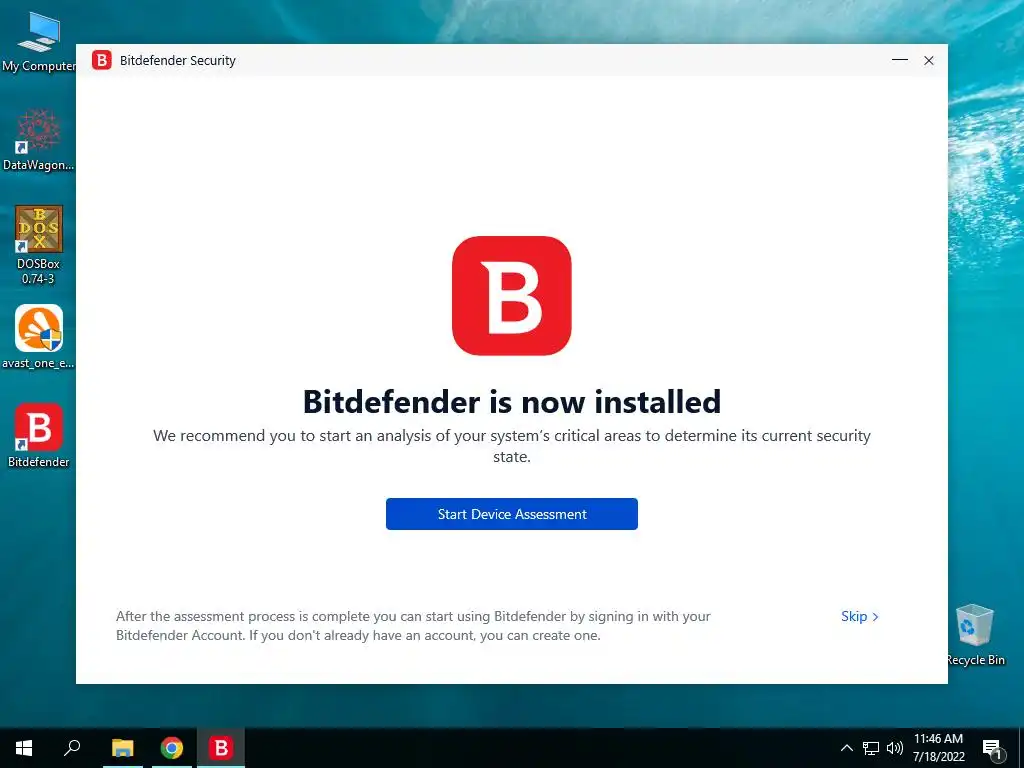
Task: Open taskbar search
Action: click(x=72, y=748)
